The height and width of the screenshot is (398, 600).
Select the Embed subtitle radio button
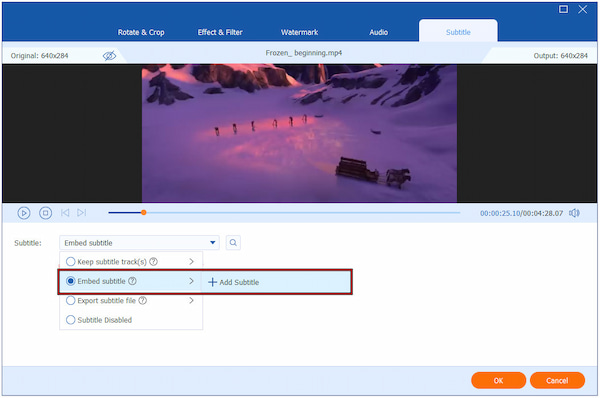(70, 281)
